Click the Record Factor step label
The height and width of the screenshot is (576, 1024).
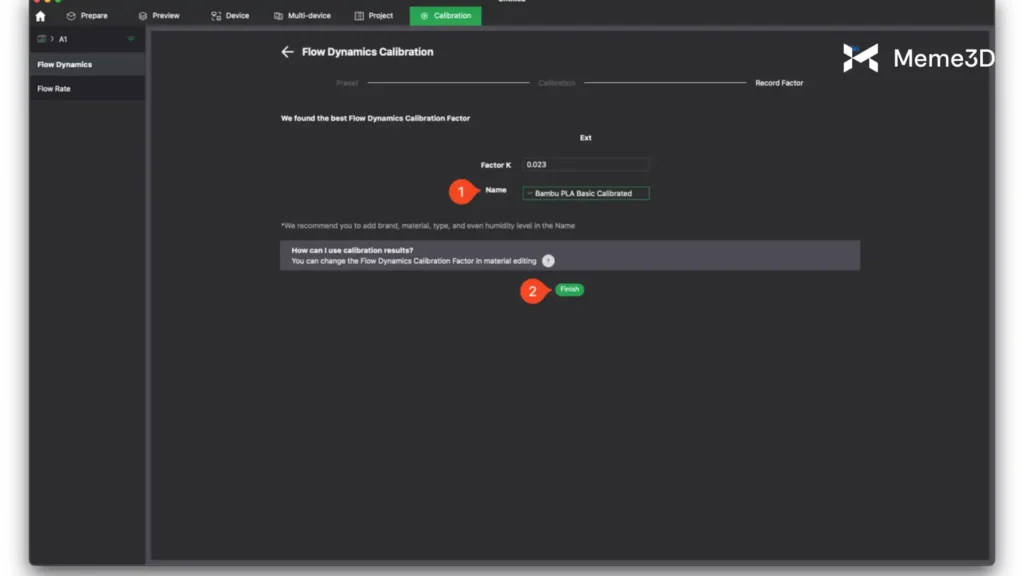(x=778, y=83)
